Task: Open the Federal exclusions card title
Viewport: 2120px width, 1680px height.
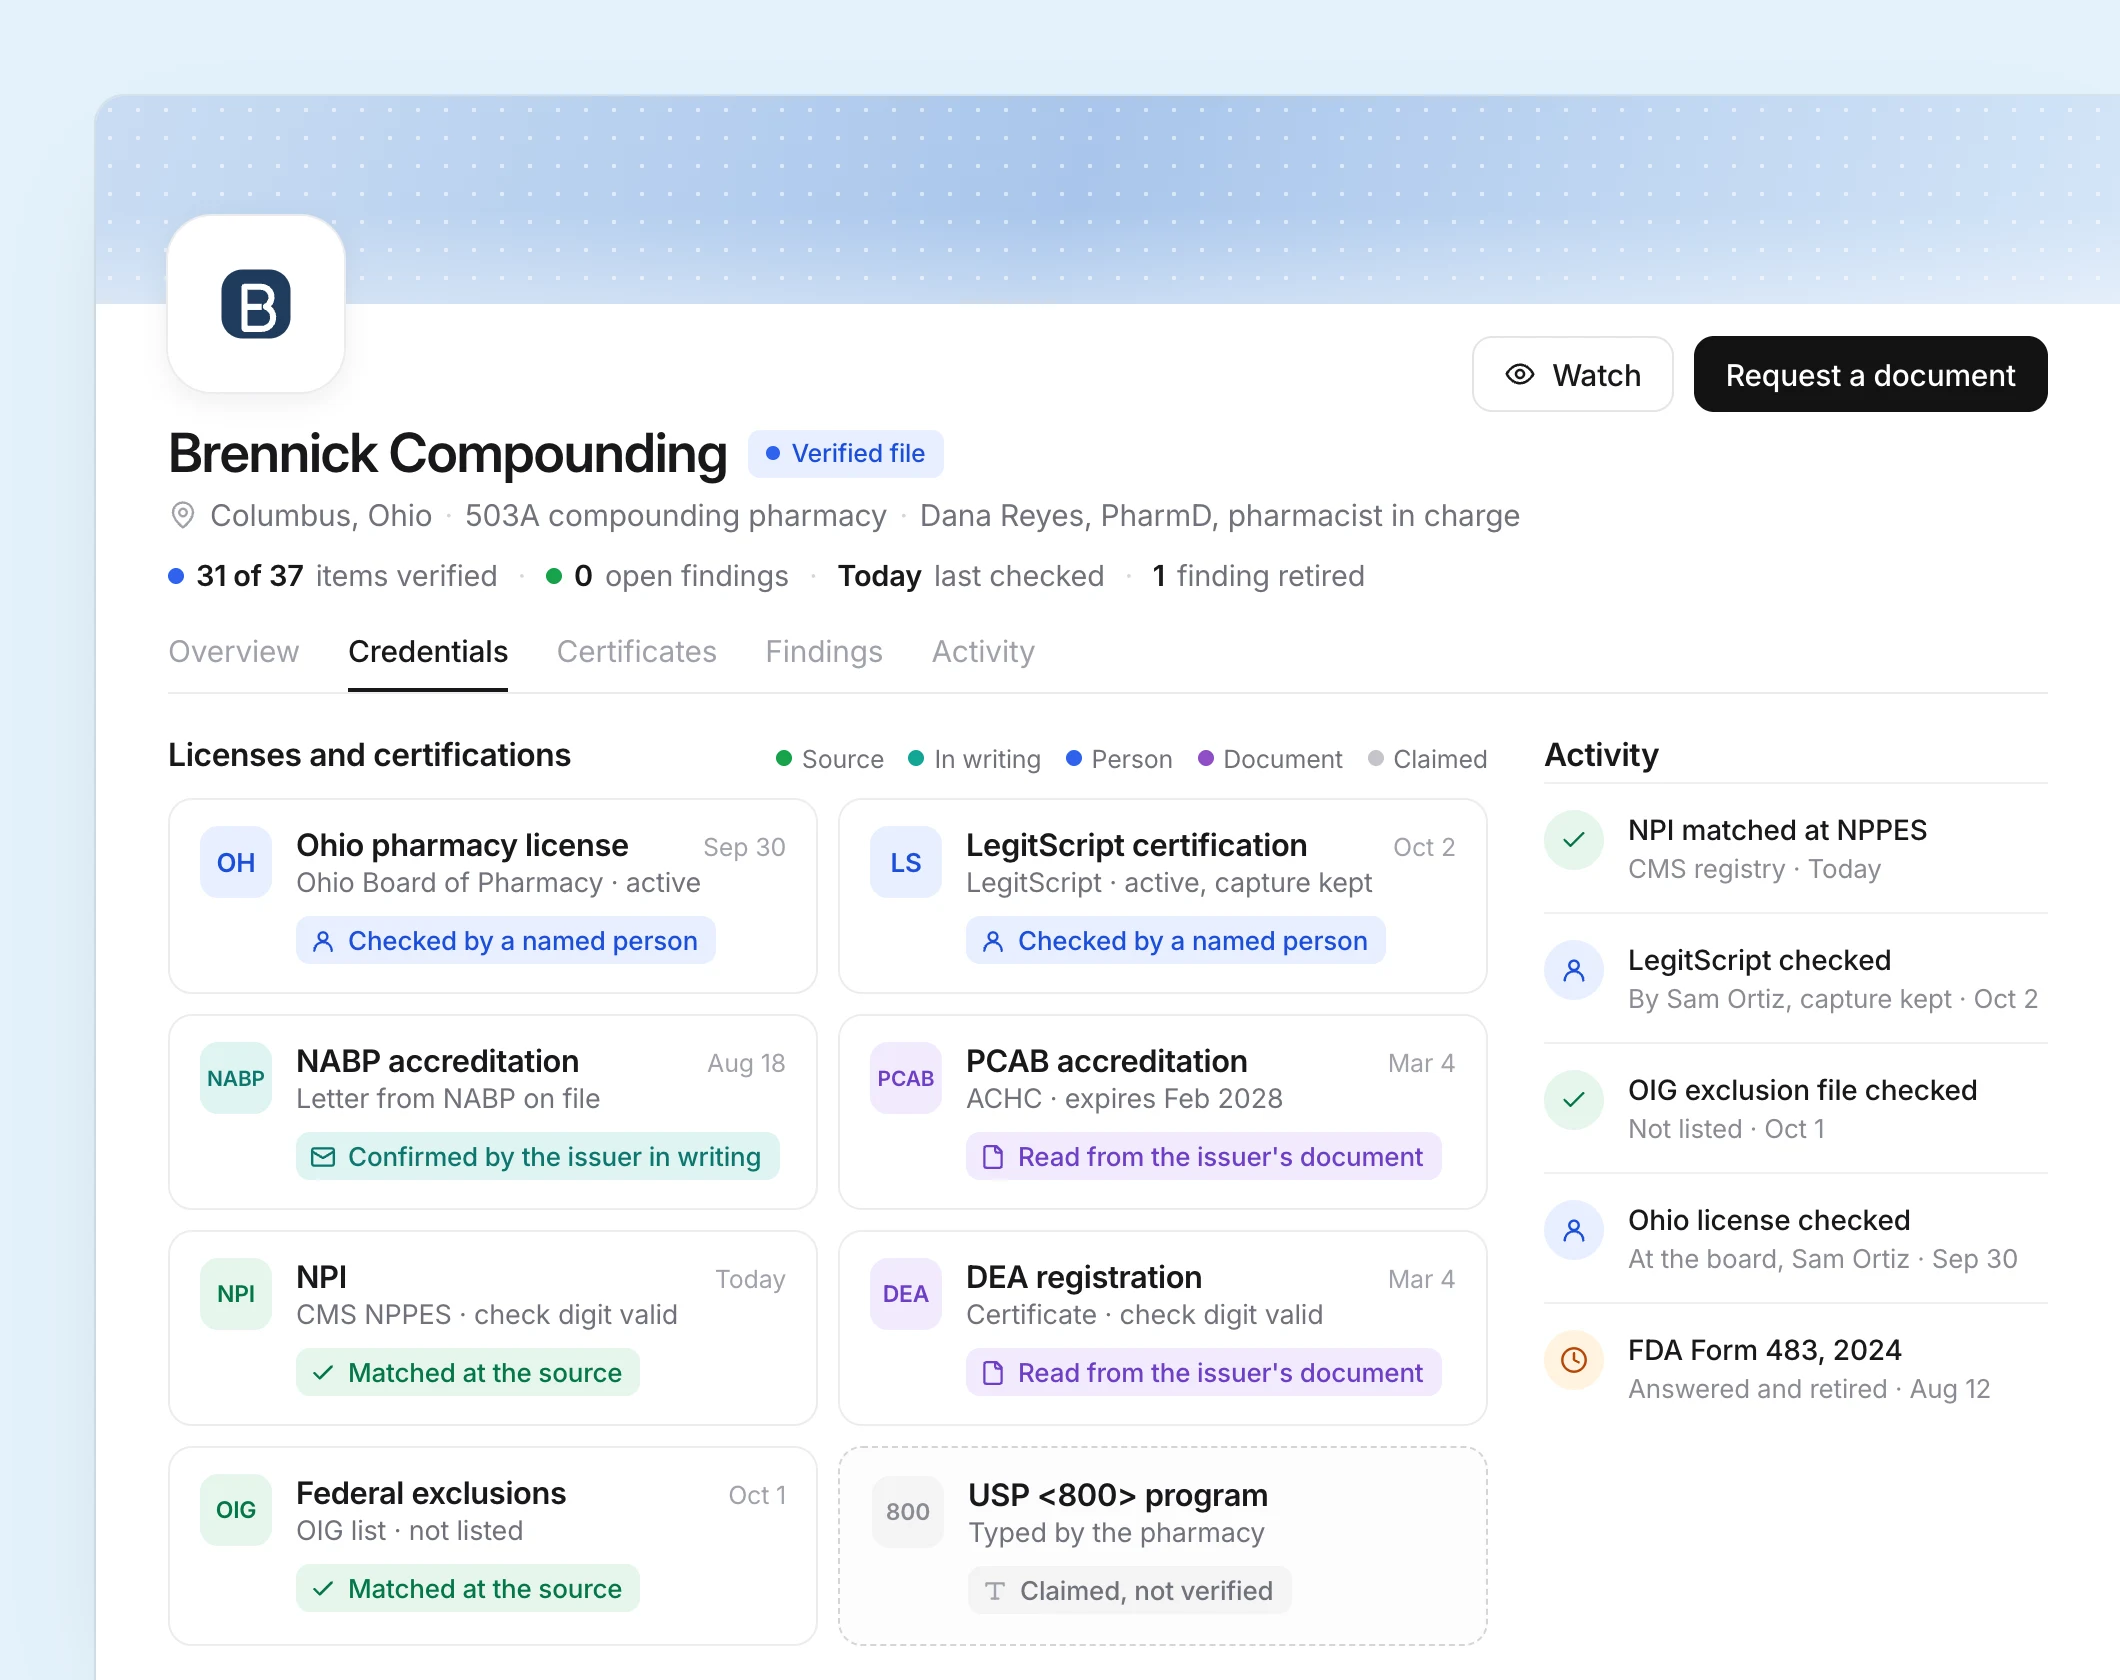Action: pos(431,1494)
